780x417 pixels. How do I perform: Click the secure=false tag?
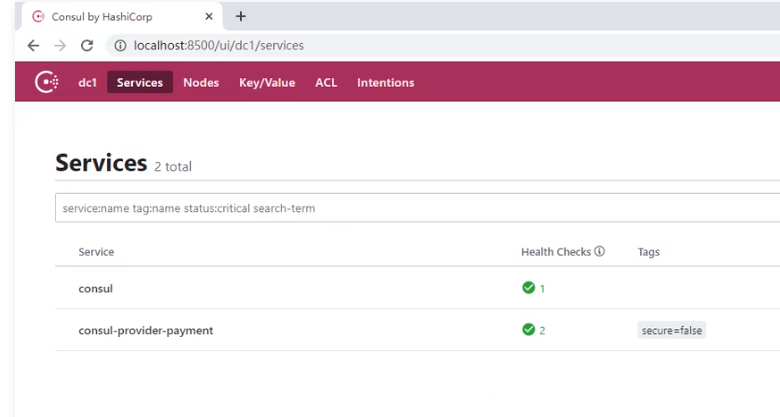672,330
